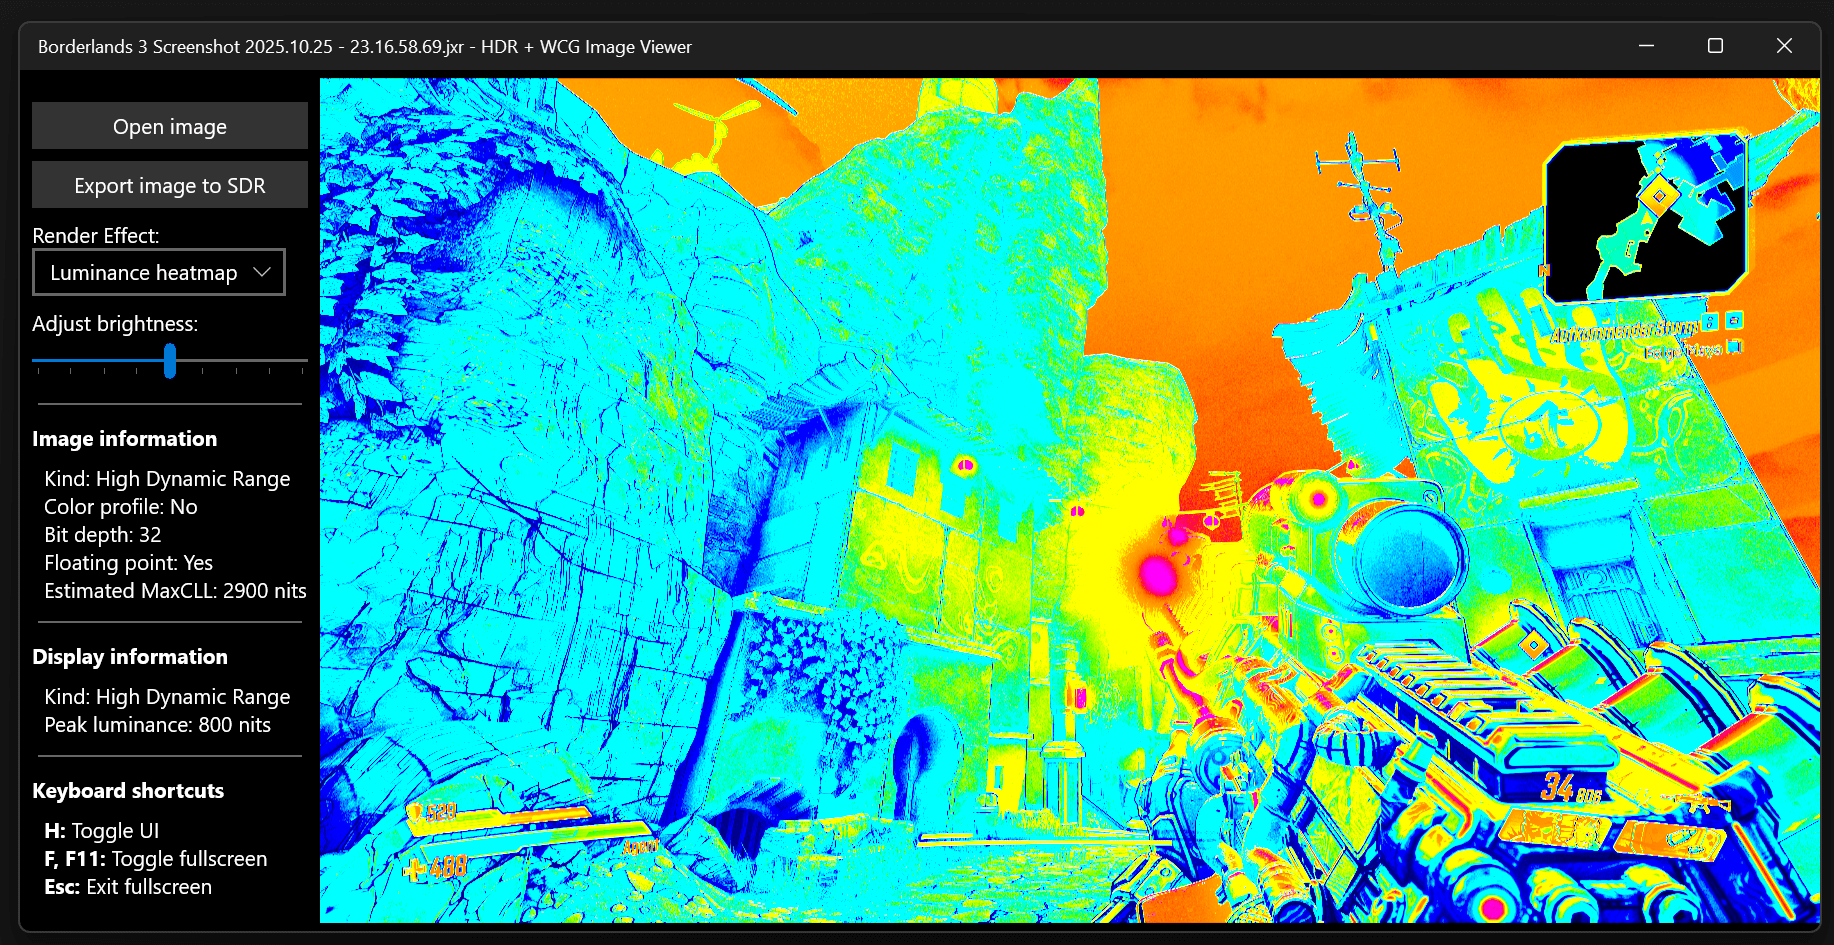Click the luminance heatmap image preview
The image size is (1834, 945).
point(1069,500)
